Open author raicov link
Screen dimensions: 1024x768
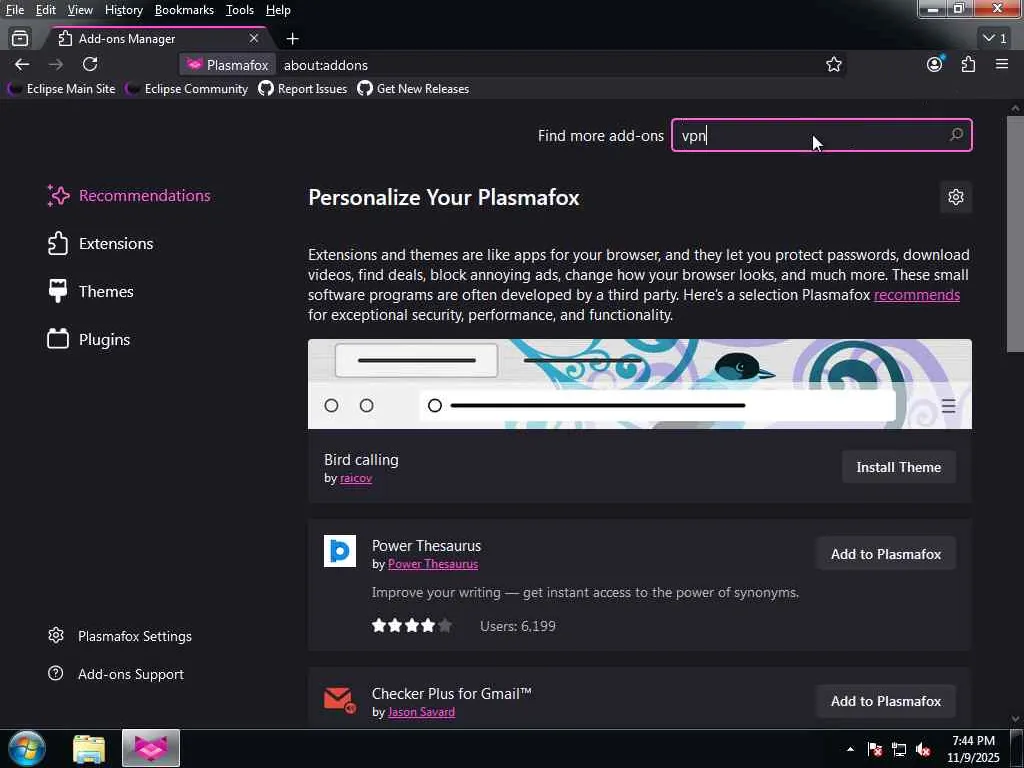coord(356,478)
